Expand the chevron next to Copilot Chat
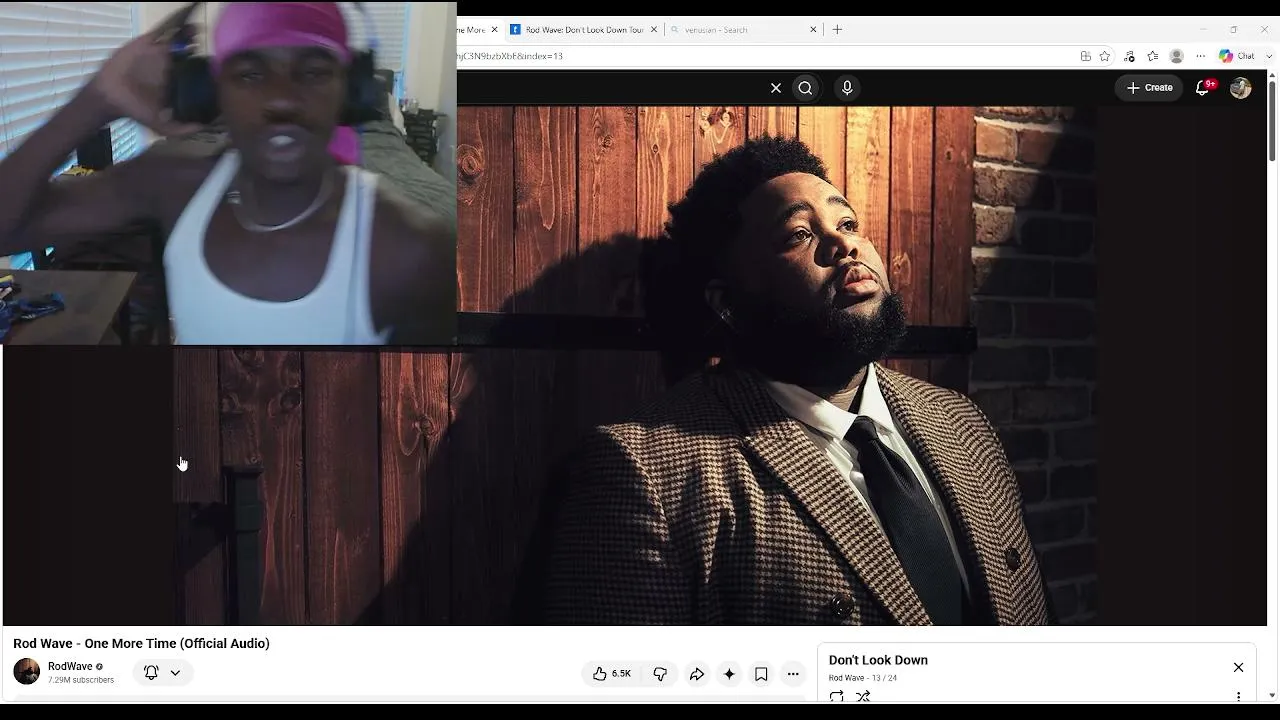The image size is (1280, 720). tap(1270, 56)
